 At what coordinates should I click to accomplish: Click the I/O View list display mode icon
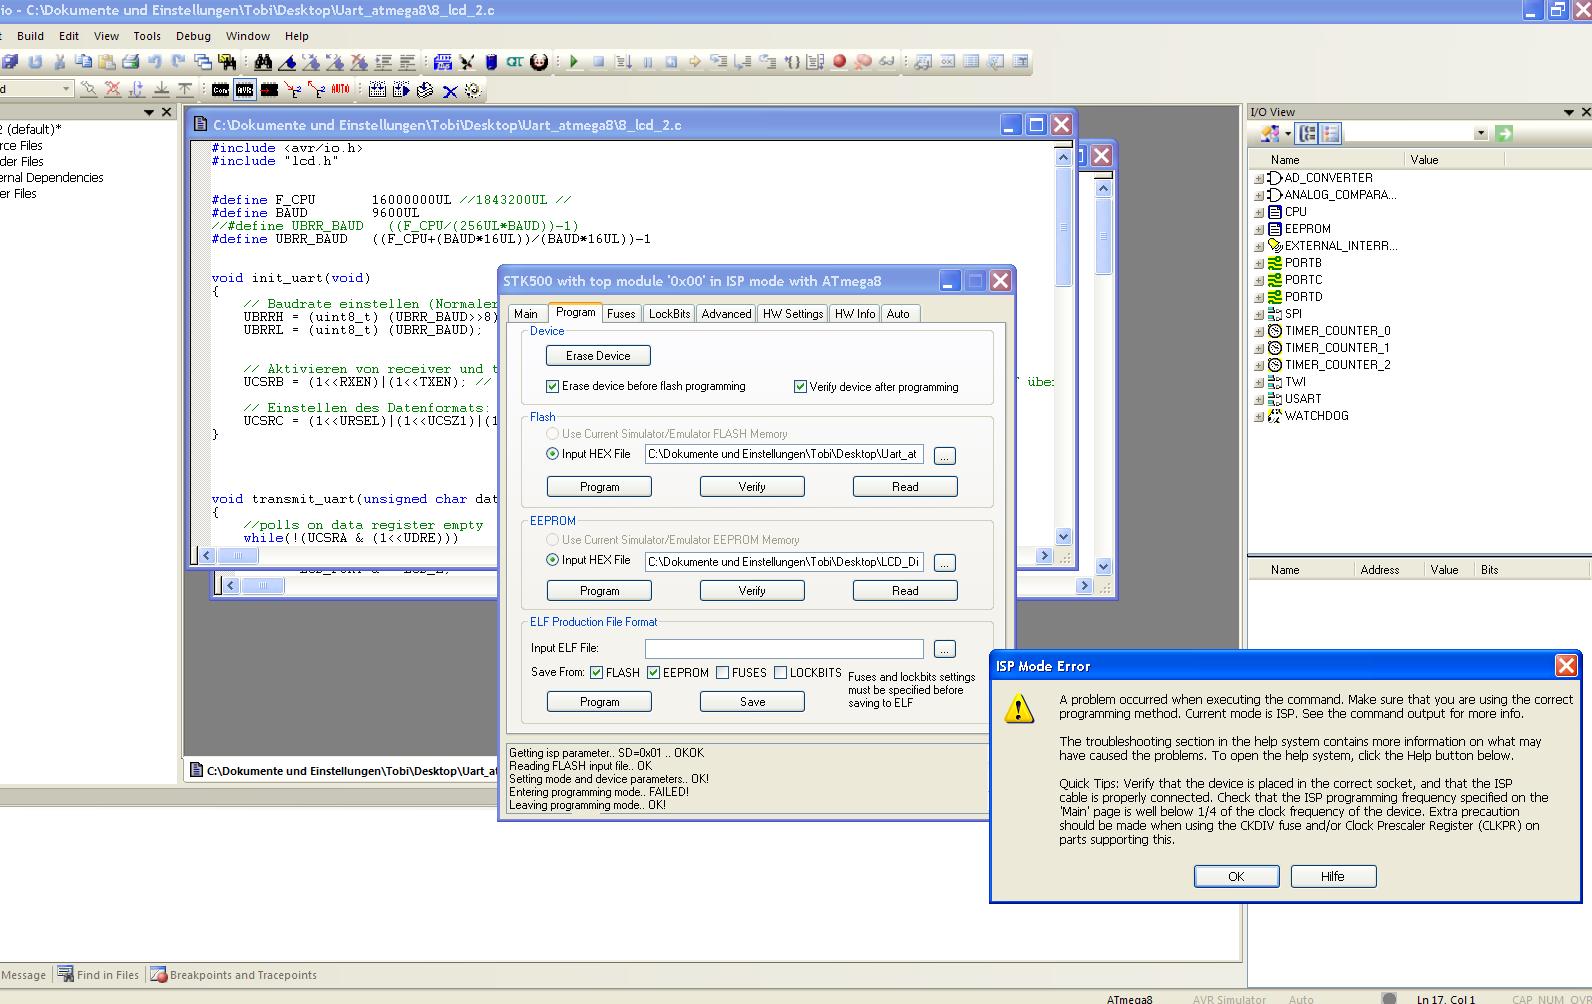[x=1330, y=133]
